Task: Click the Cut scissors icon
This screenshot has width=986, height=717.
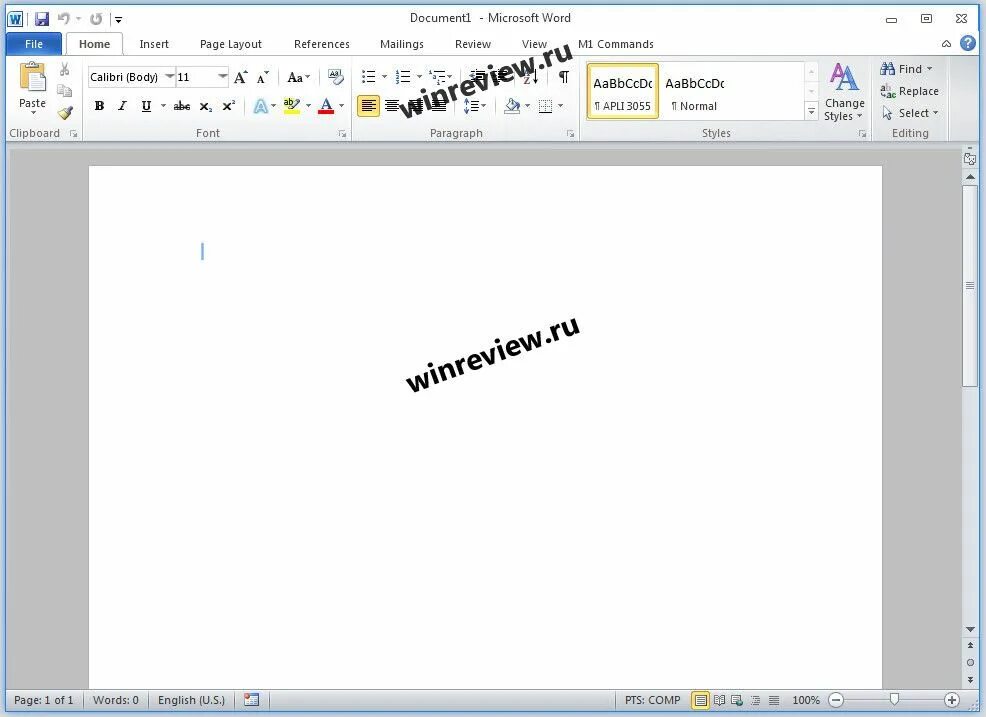Action: [x=65, y=69]
